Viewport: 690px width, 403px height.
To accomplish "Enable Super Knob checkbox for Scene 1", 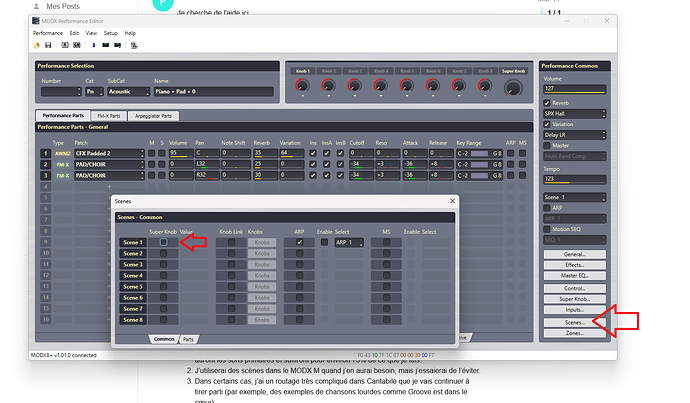I will pyautogui.click(x=163, y=242).
